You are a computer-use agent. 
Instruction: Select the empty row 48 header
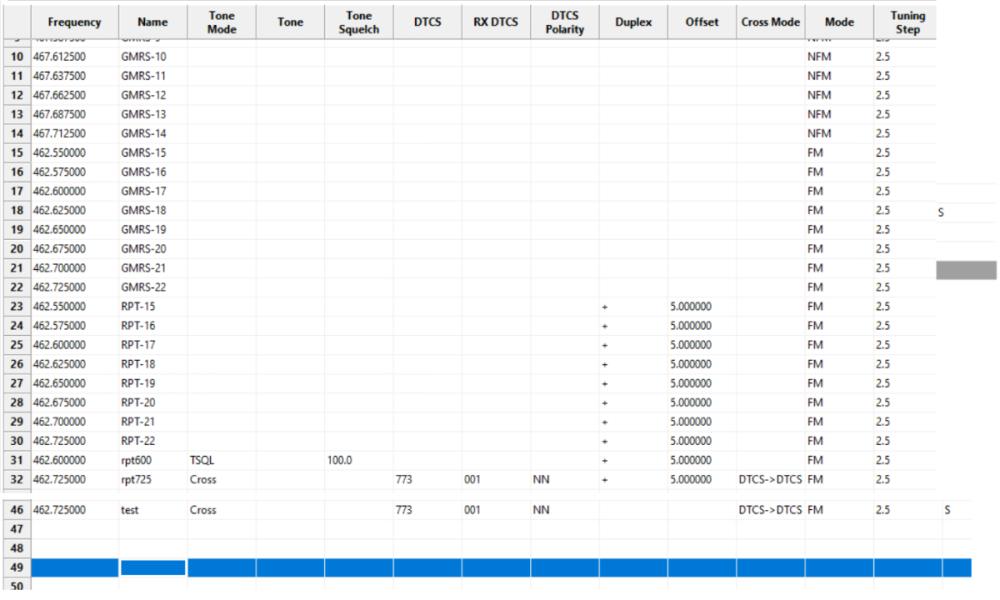coord(16,548)
